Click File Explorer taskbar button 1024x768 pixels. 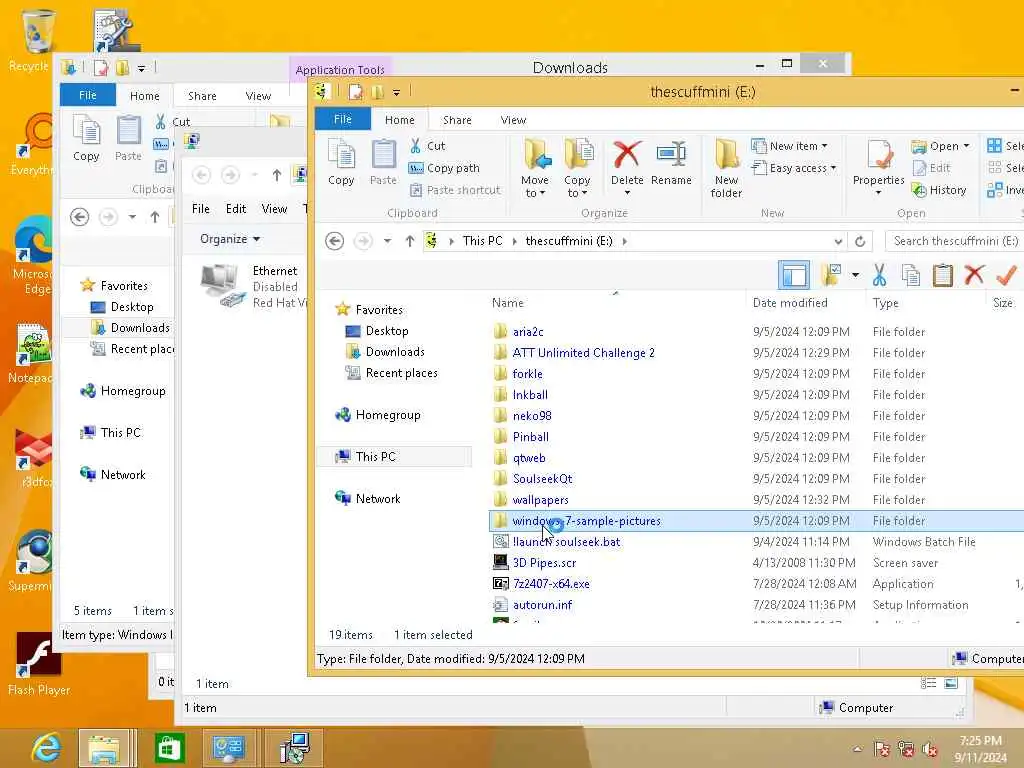coord(104,748)
